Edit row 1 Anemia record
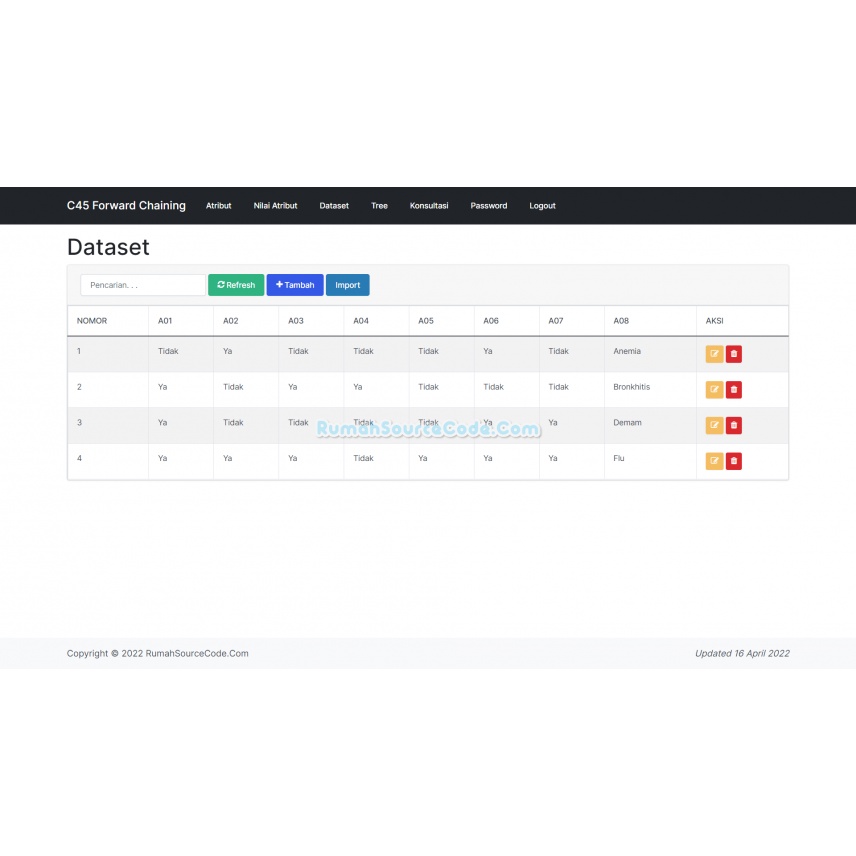 click(x=714, y=354)
